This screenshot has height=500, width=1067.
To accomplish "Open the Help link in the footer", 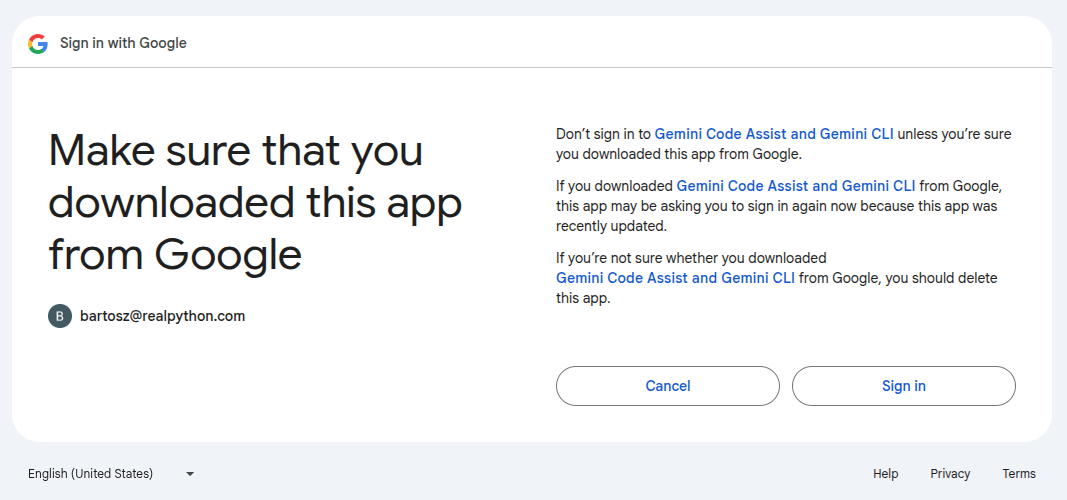I will 885,474.
